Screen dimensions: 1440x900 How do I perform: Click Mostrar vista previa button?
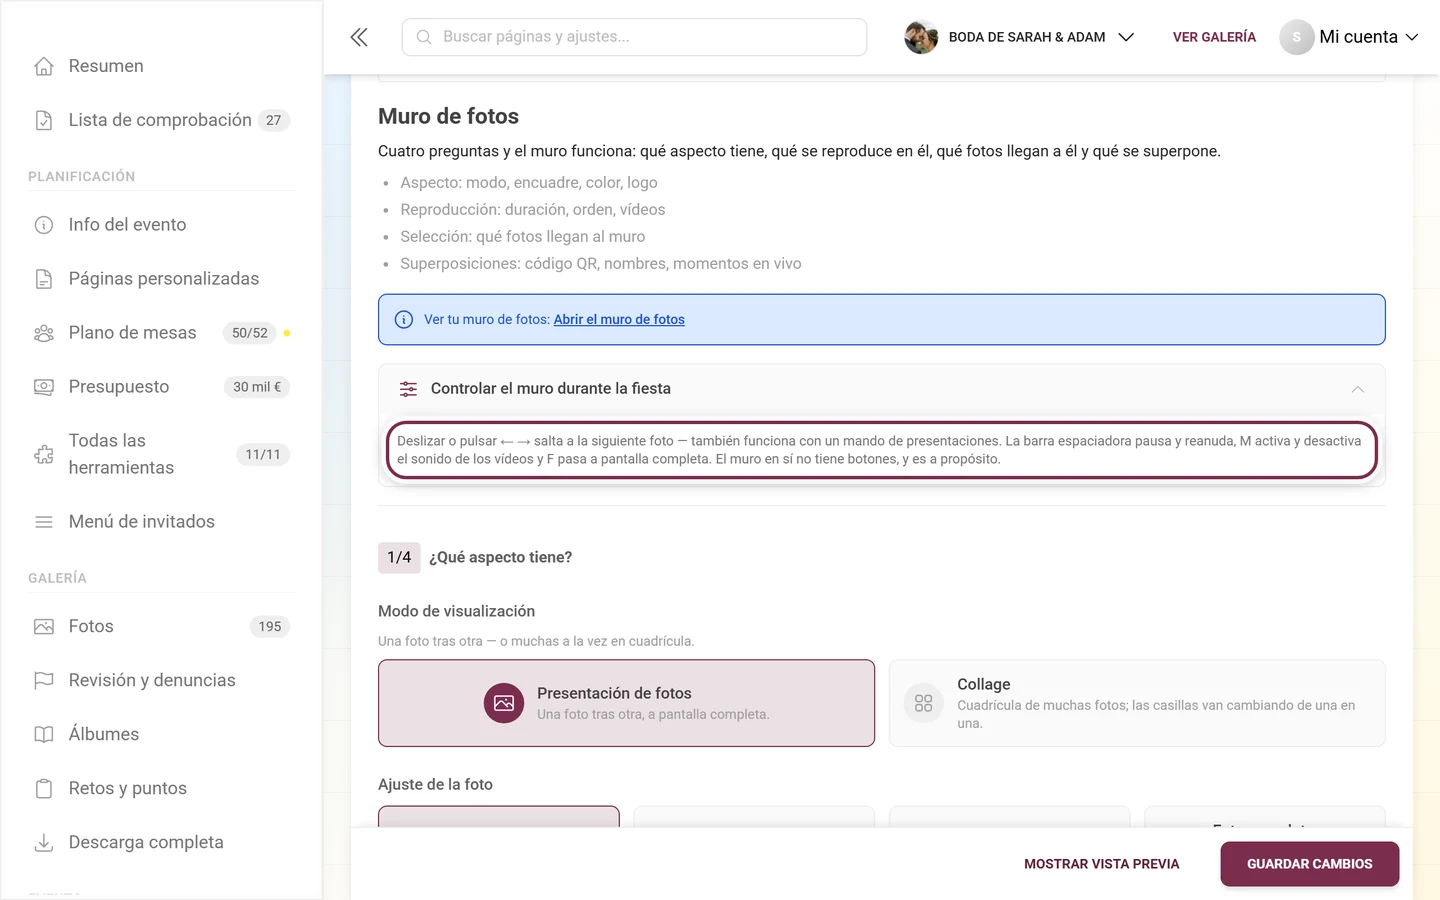tap(1102, 864)
